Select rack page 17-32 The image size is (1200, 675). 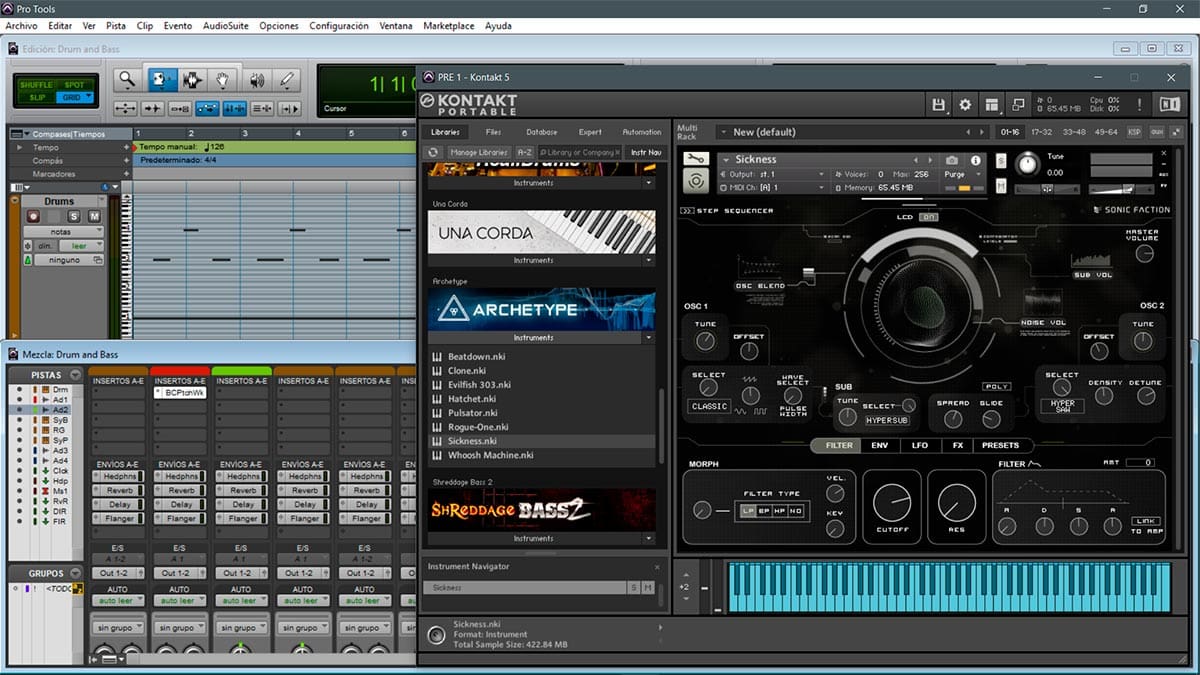[1042, 132]
